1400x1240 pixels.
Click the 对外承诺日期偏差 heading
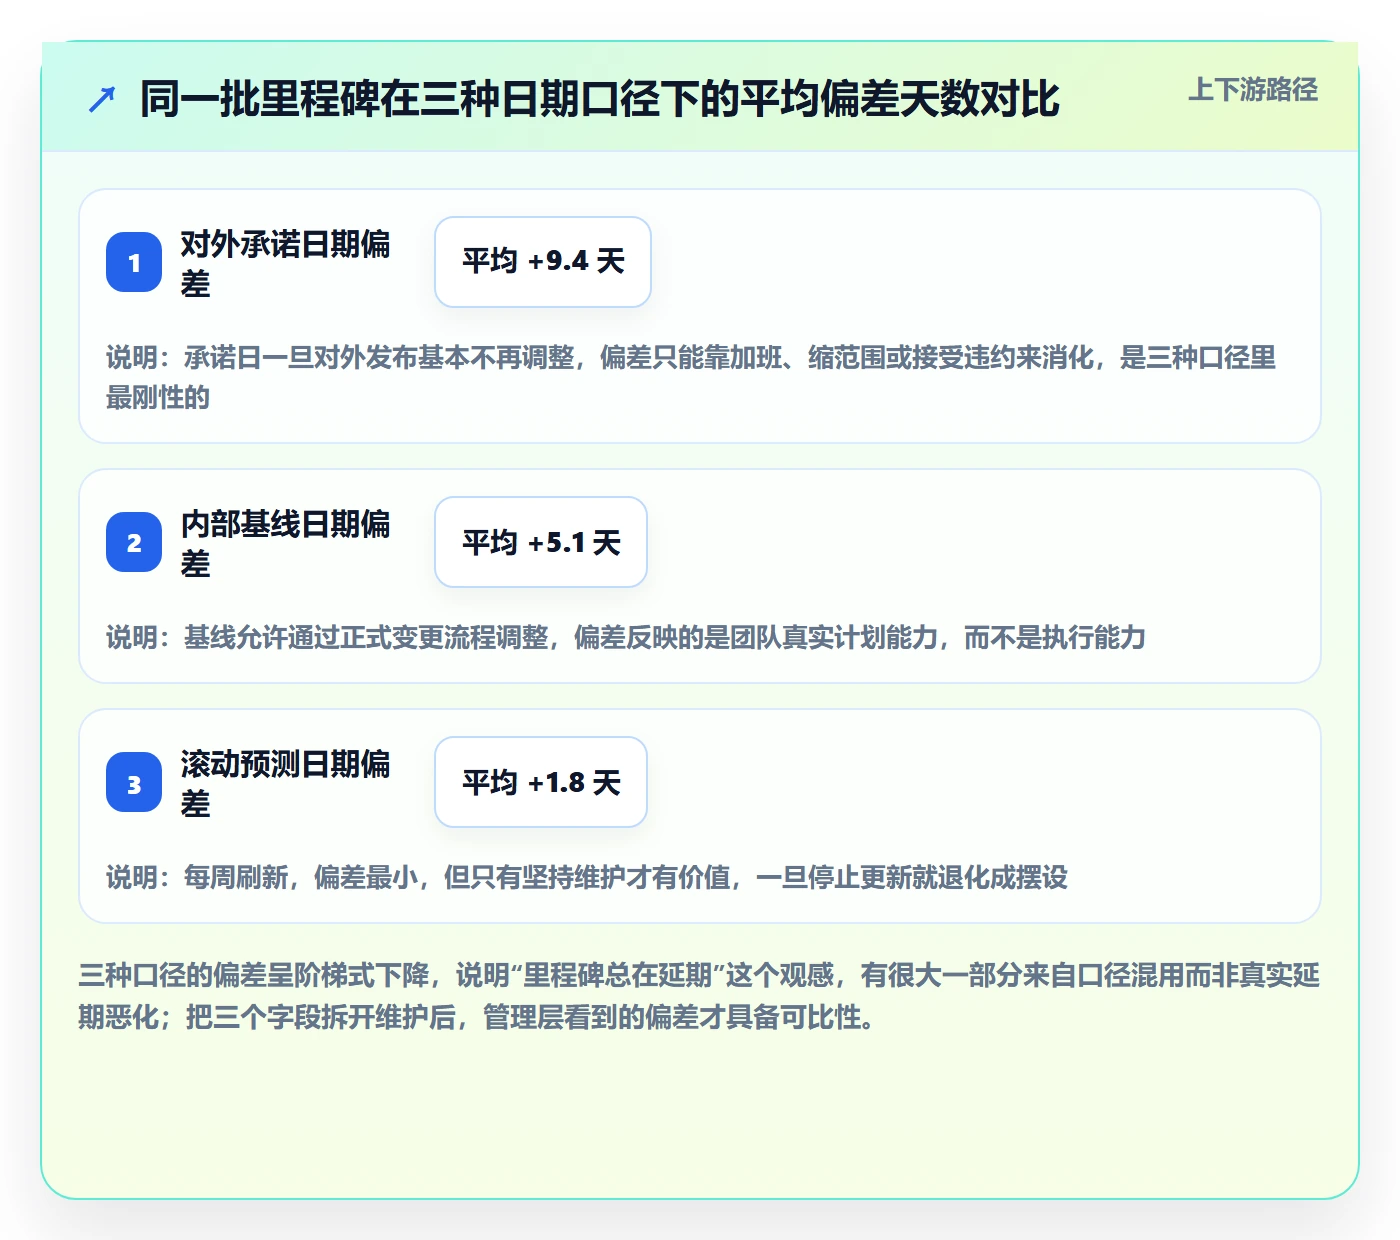tap(286, 263)
